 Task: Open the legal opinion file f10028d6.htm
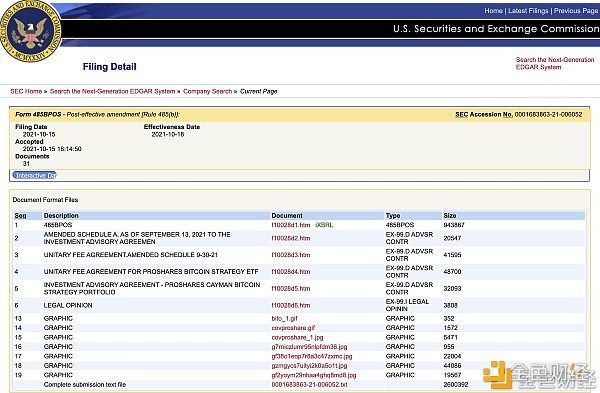tap(290, 305)
